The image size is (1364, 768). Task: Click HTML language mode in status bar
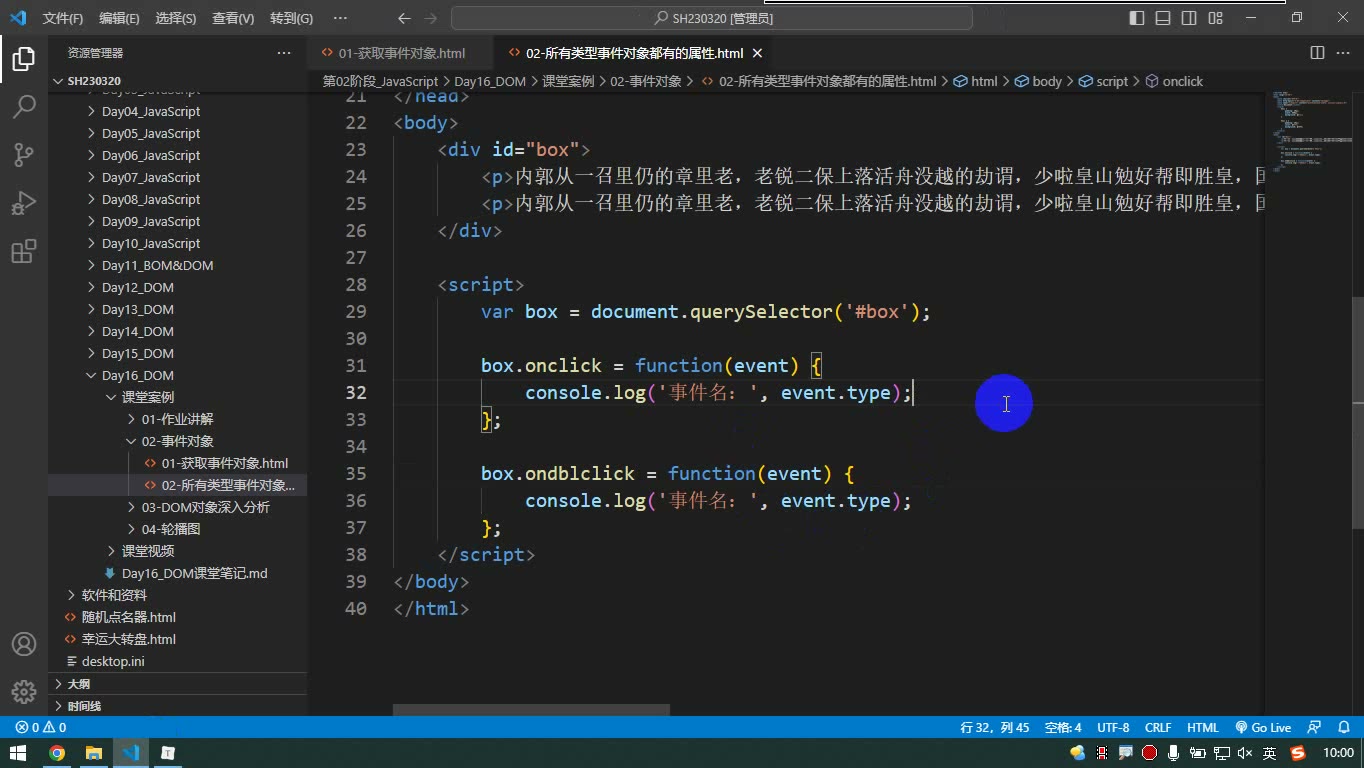coord(1203,728)
